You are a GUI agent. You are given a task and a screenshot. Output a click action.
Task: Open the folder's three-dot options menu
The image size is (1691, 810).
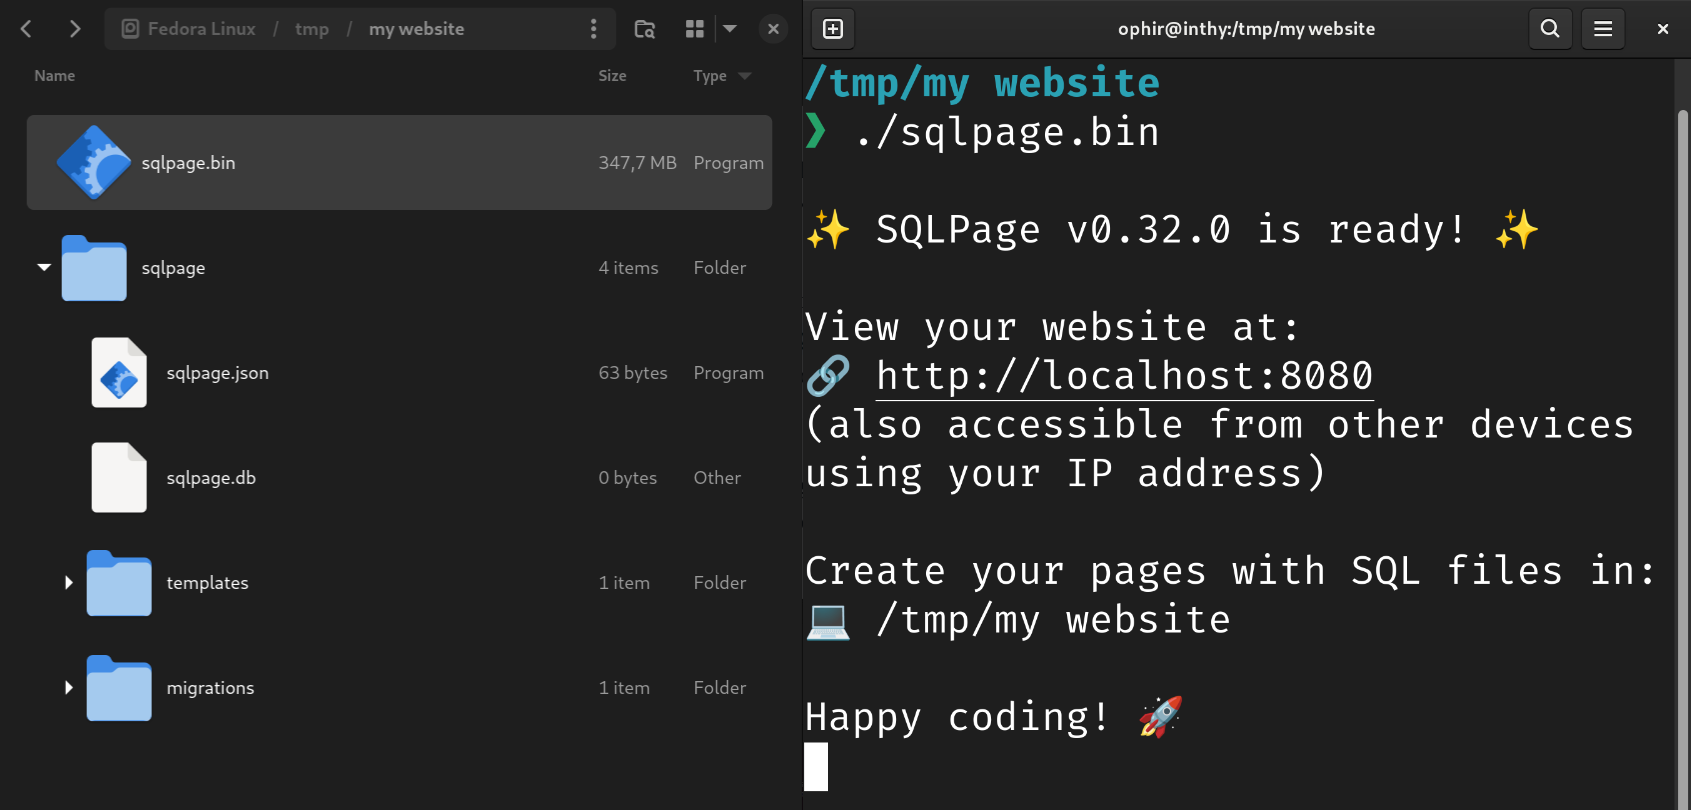(593, 29)
